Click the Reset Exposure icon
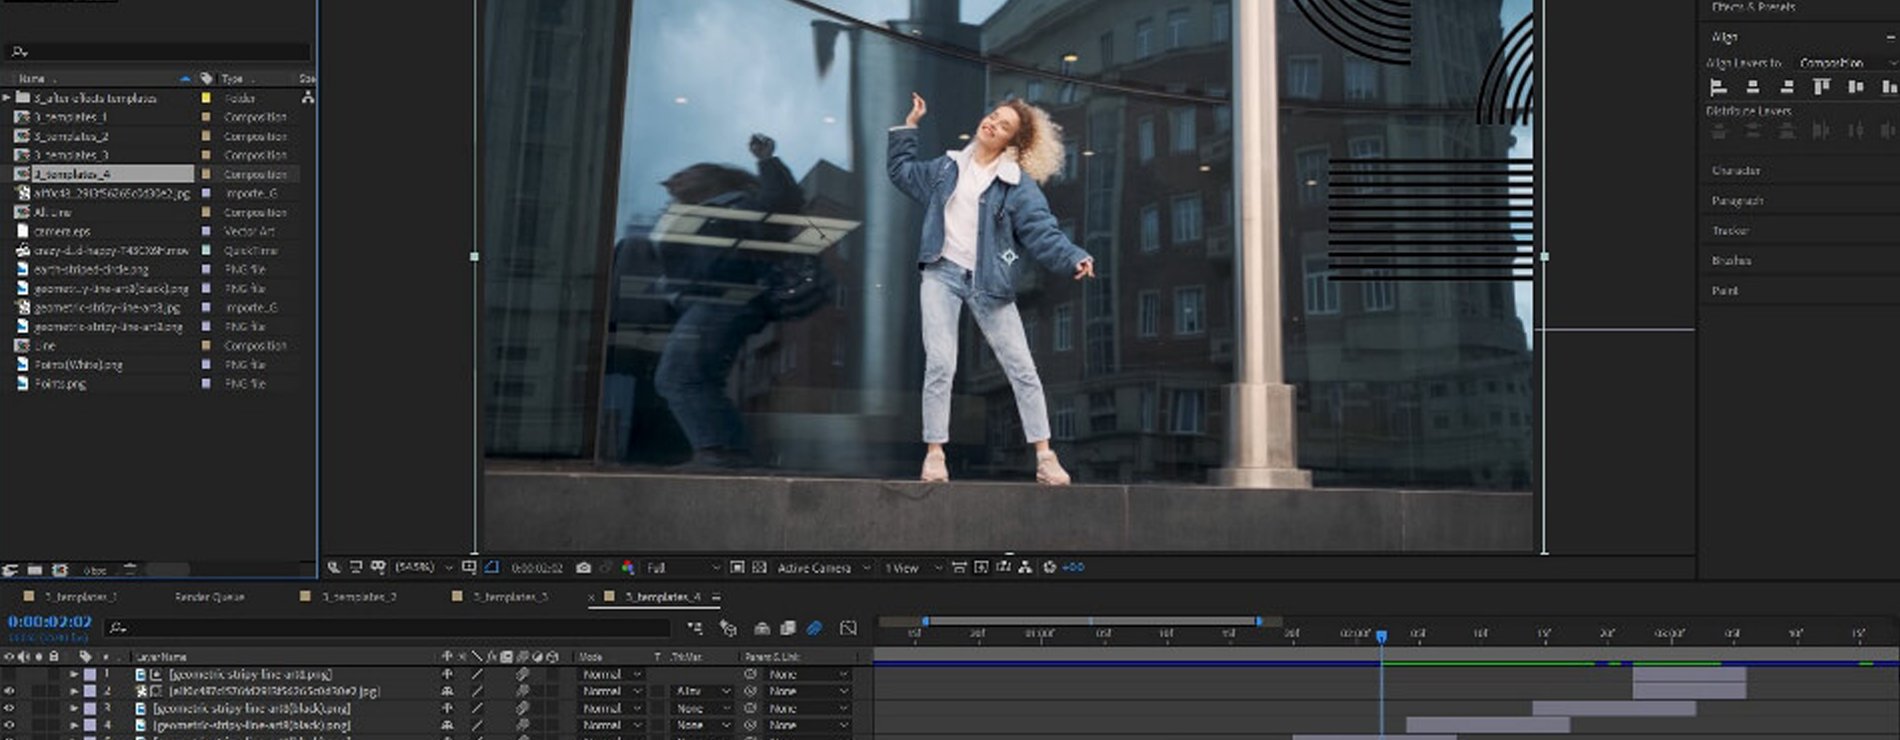Image resolution: width=1900 pixels, height=740 pixels. (x=1049, y=567)
